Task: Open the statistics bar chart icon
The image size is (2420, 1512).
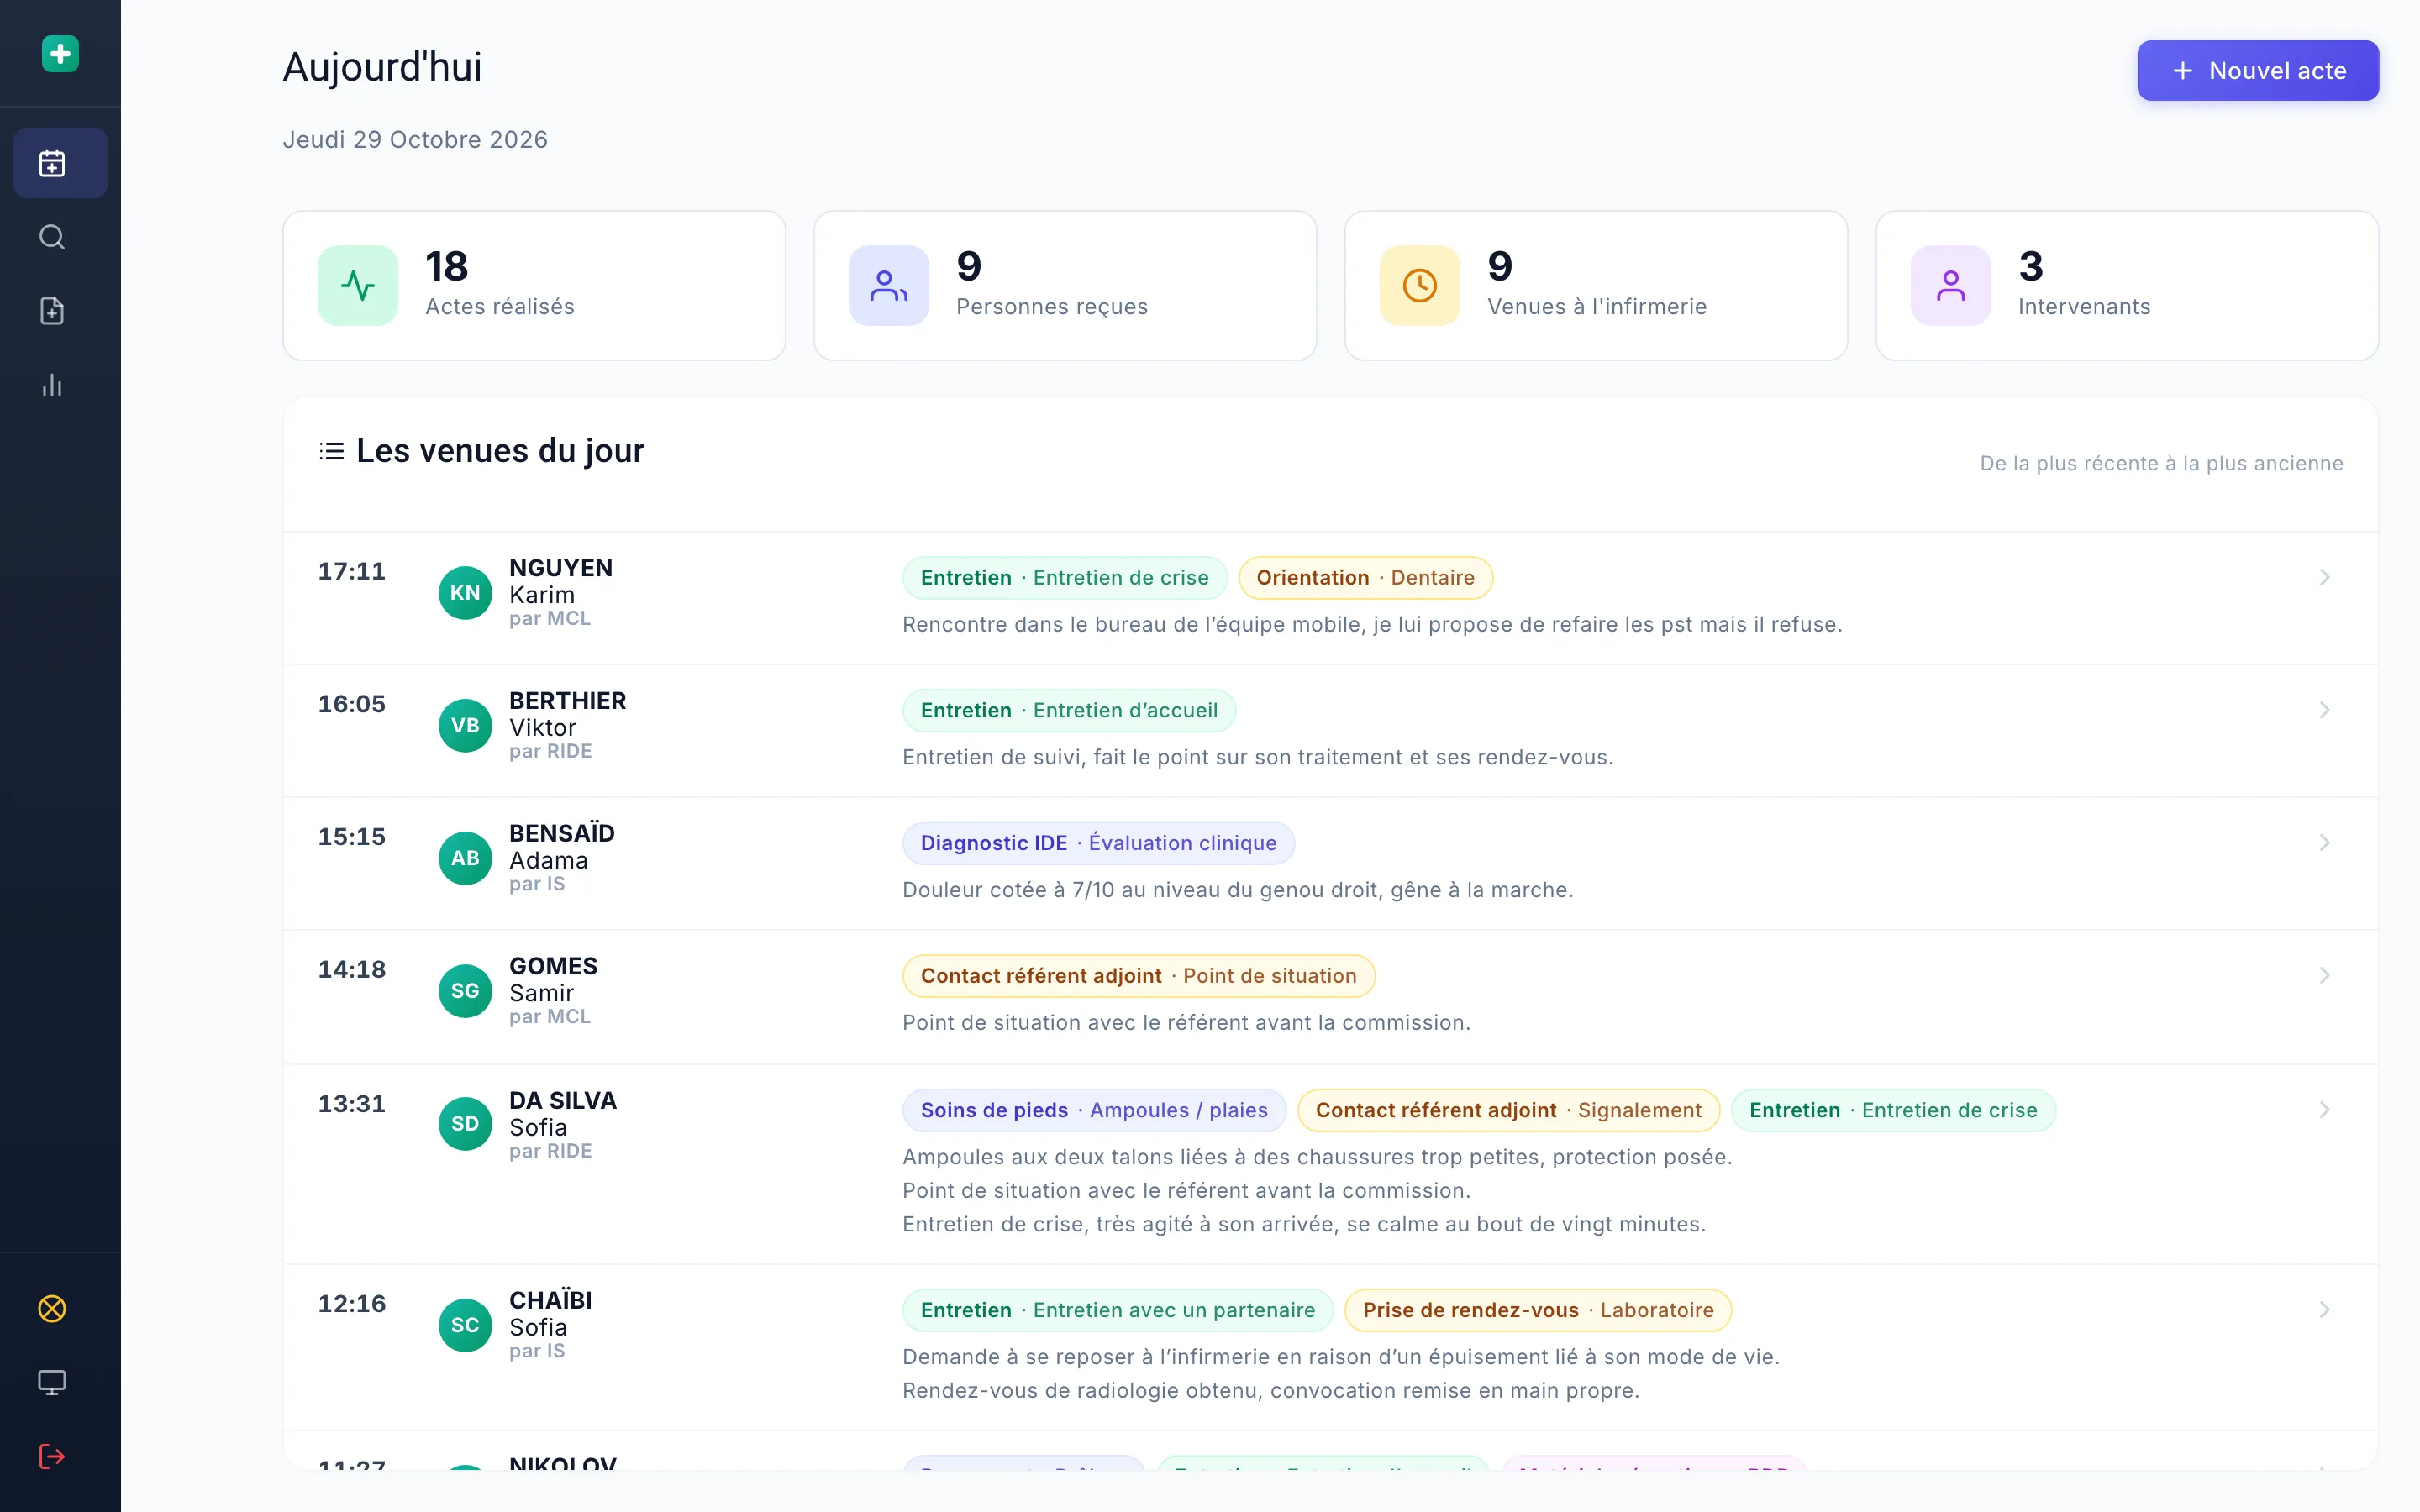Action: [x=52, y=385]
